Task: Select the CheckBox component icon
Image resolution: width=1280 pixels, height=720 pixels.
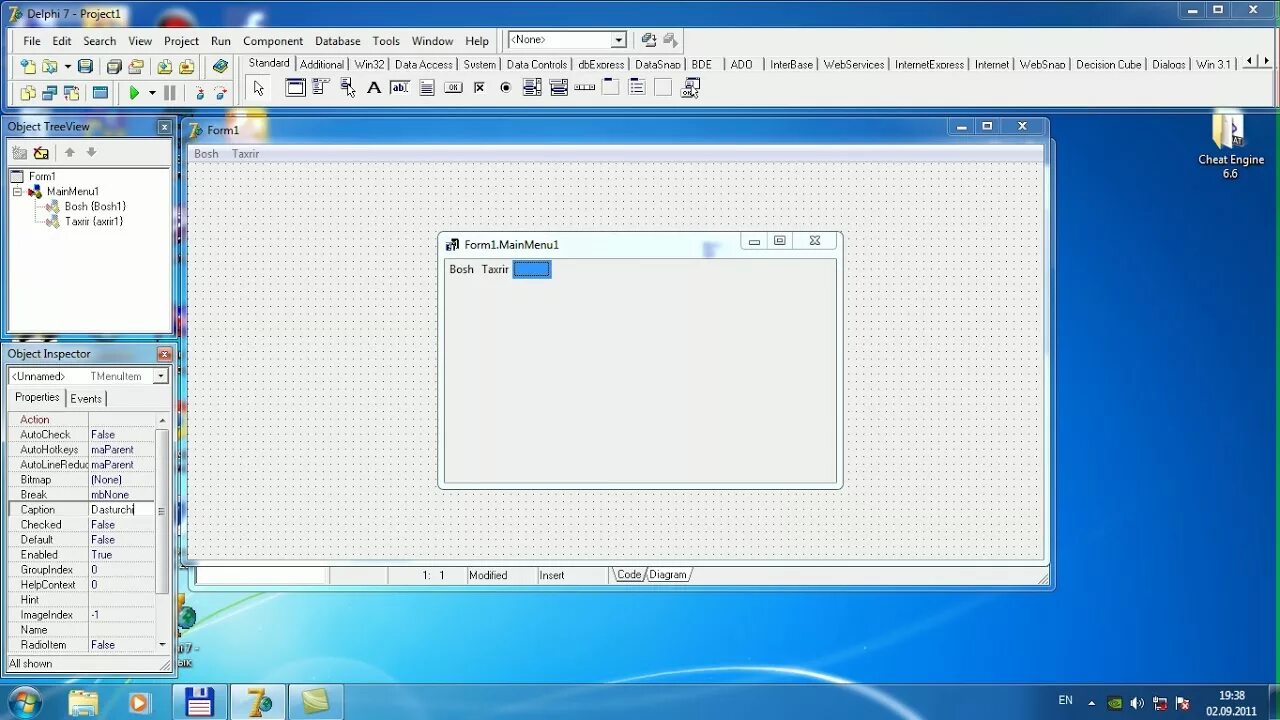Action: pyautogui.click(x=479, y=88)
